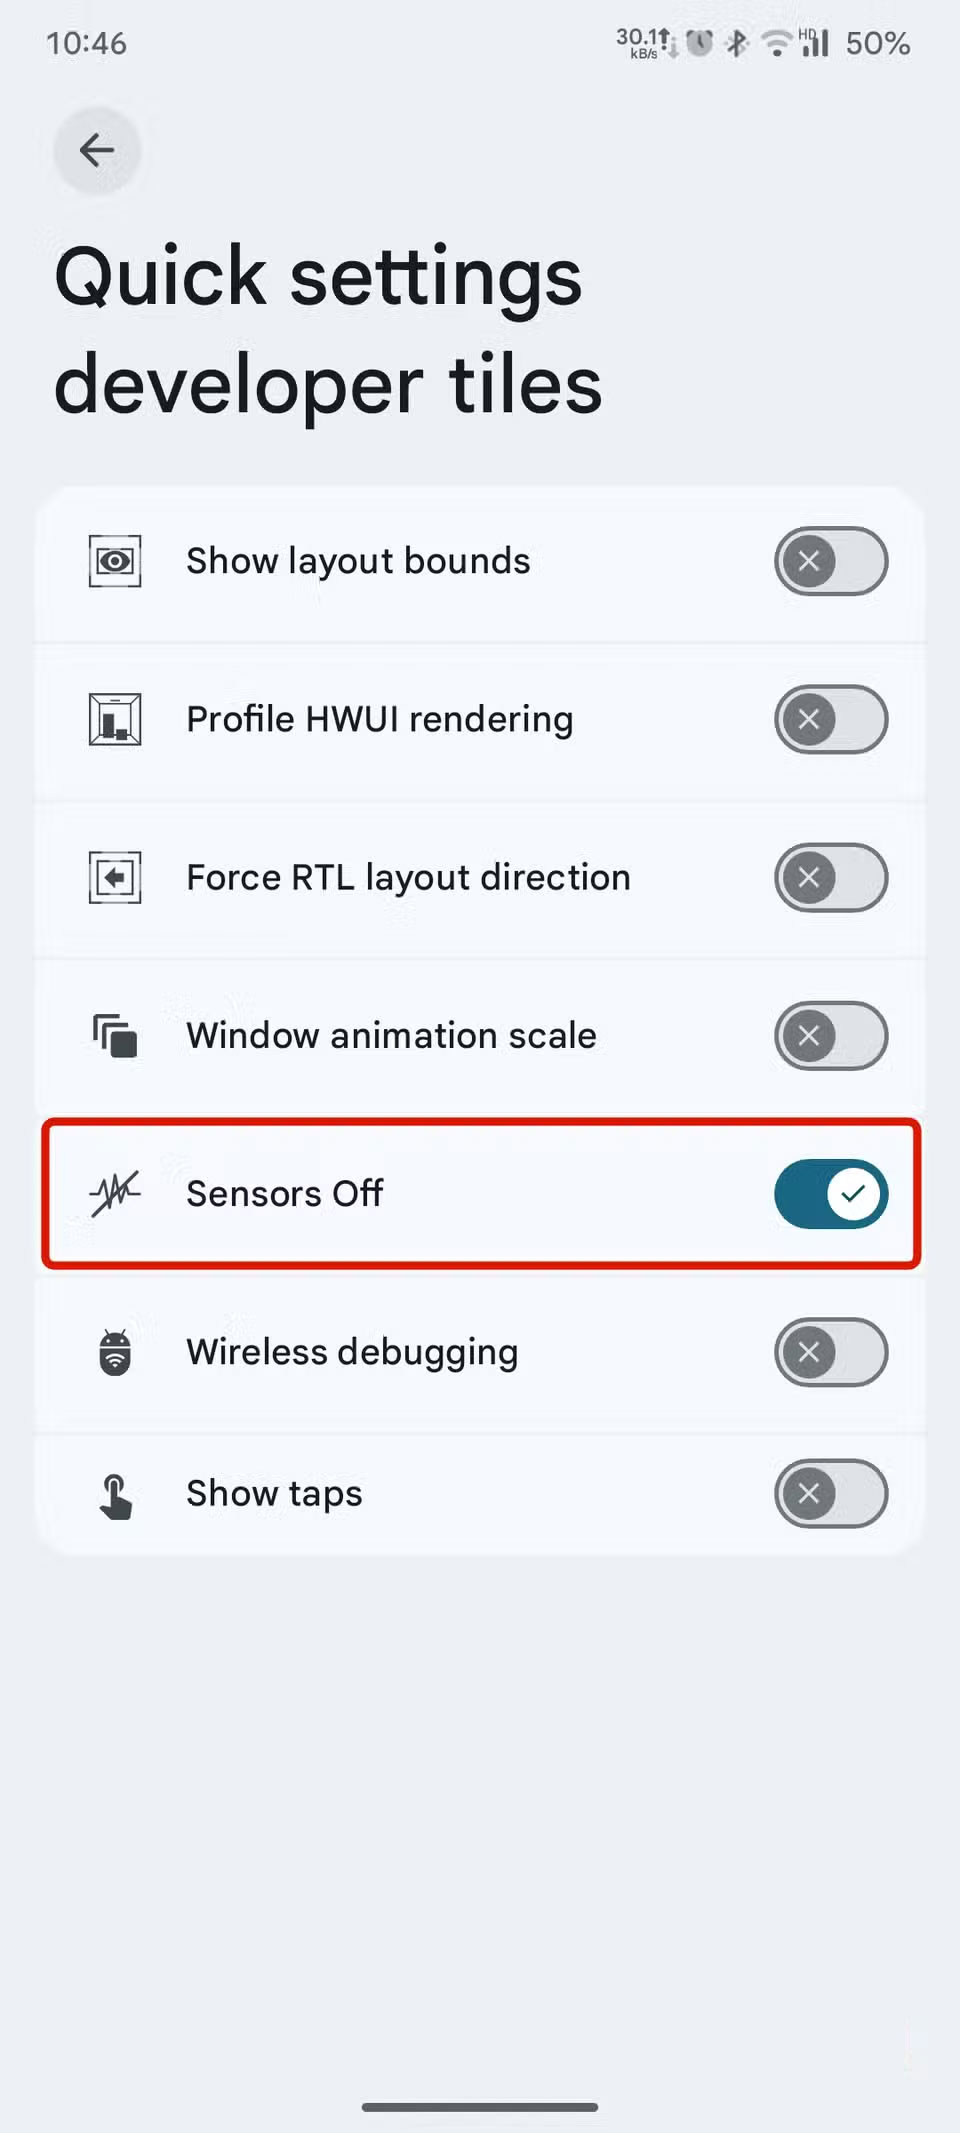Toggle Profile HWUI rendering switch

pyautogui.click(x=831, y=719)
